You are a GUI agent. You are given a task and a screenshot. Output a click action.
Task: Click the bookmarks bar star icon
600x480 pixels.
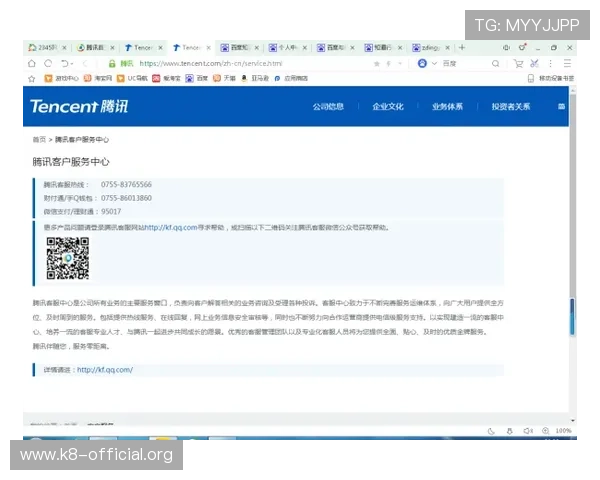coord(32,78)
